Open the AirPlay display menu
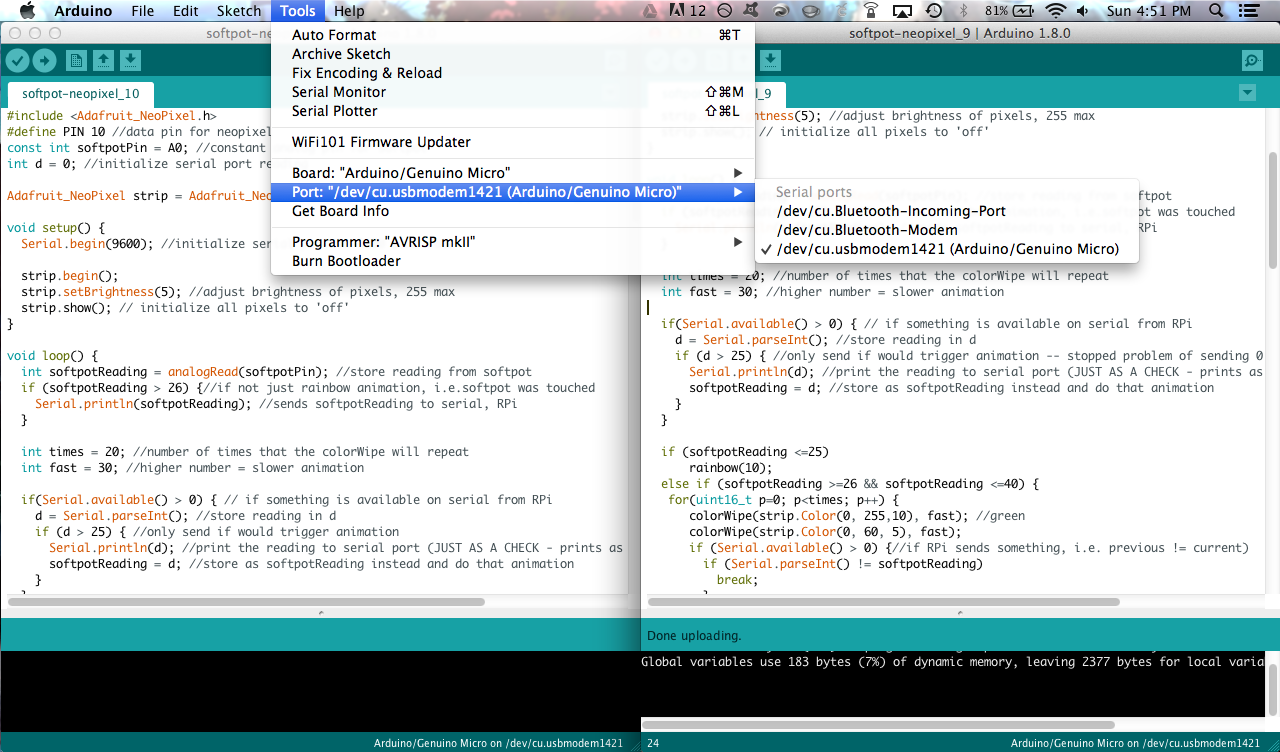The width and height of the screenshot is (1280, 752). pos(901,11)
